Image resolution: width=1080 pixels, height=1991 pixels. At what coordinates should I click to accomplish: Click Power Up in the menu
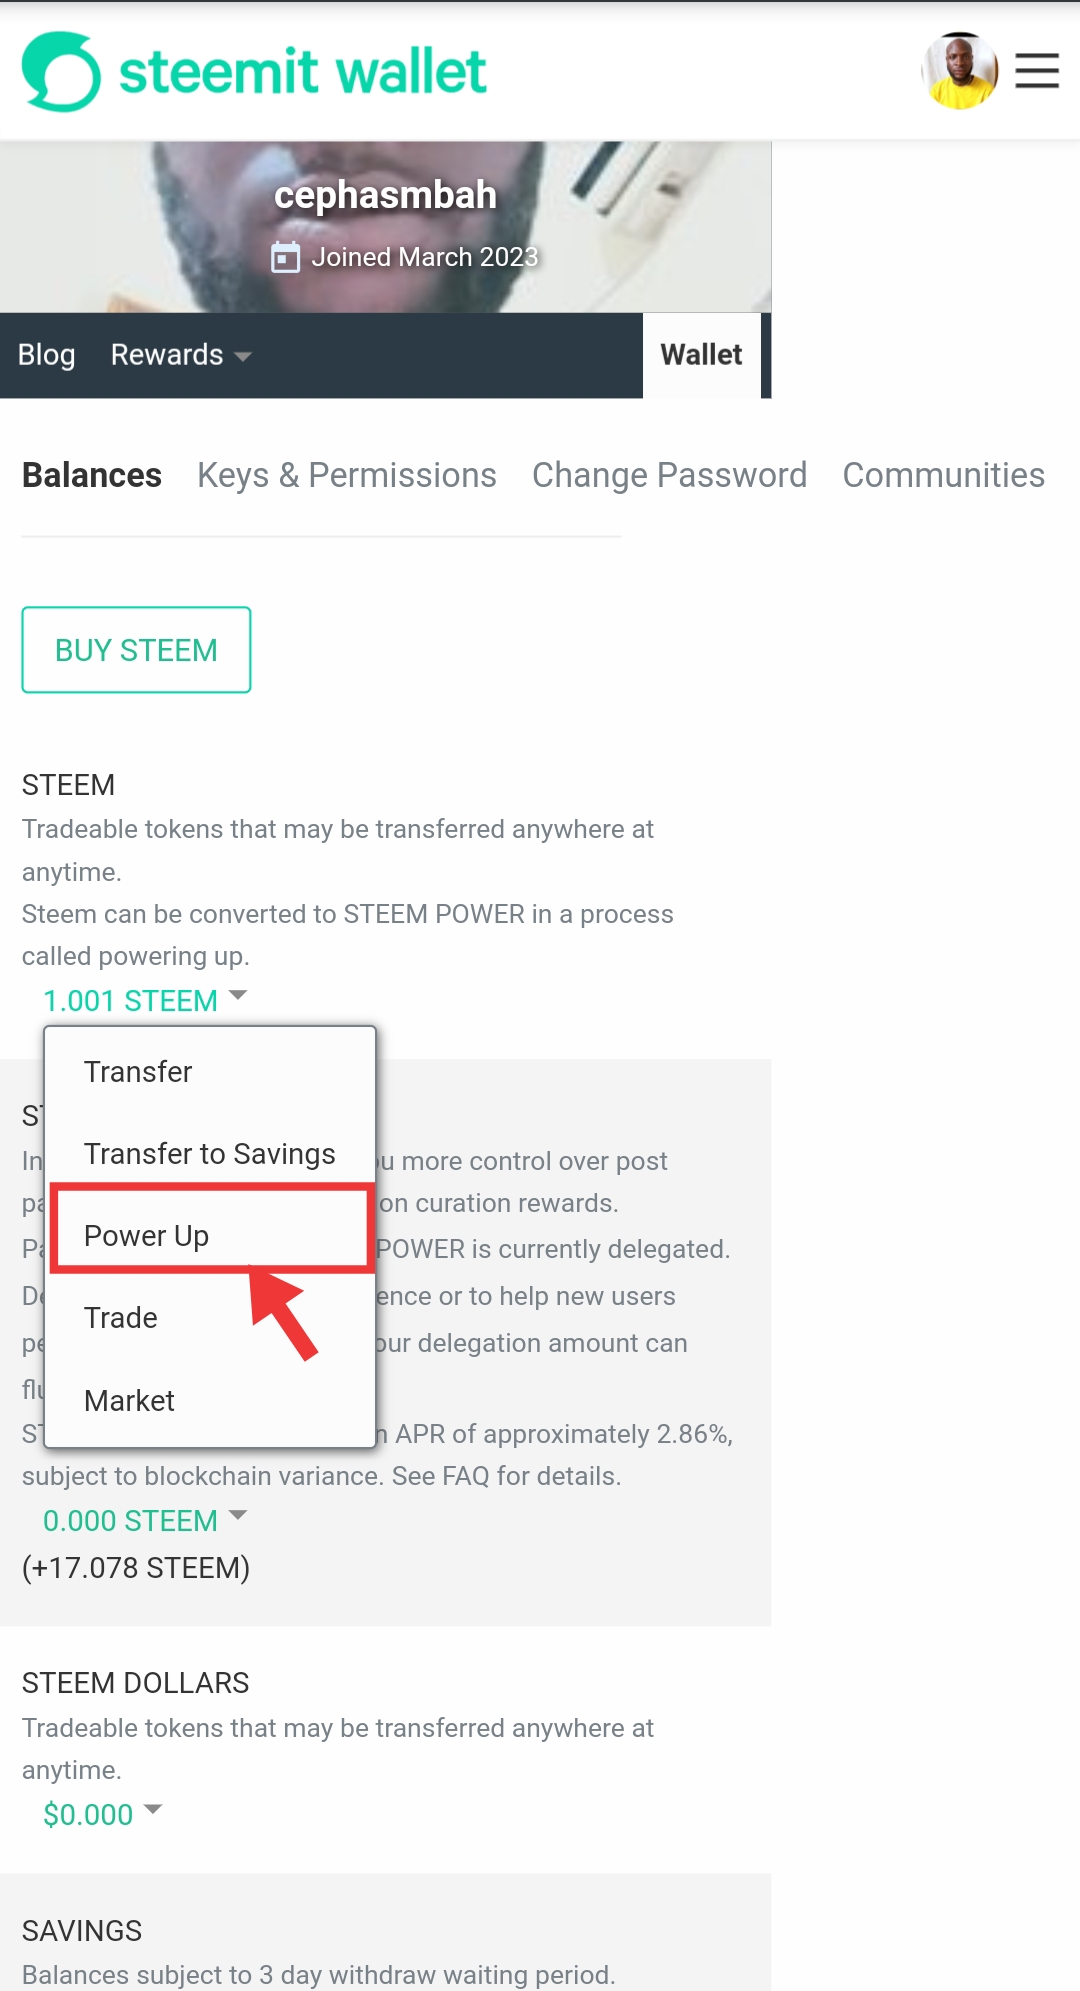147,1236
